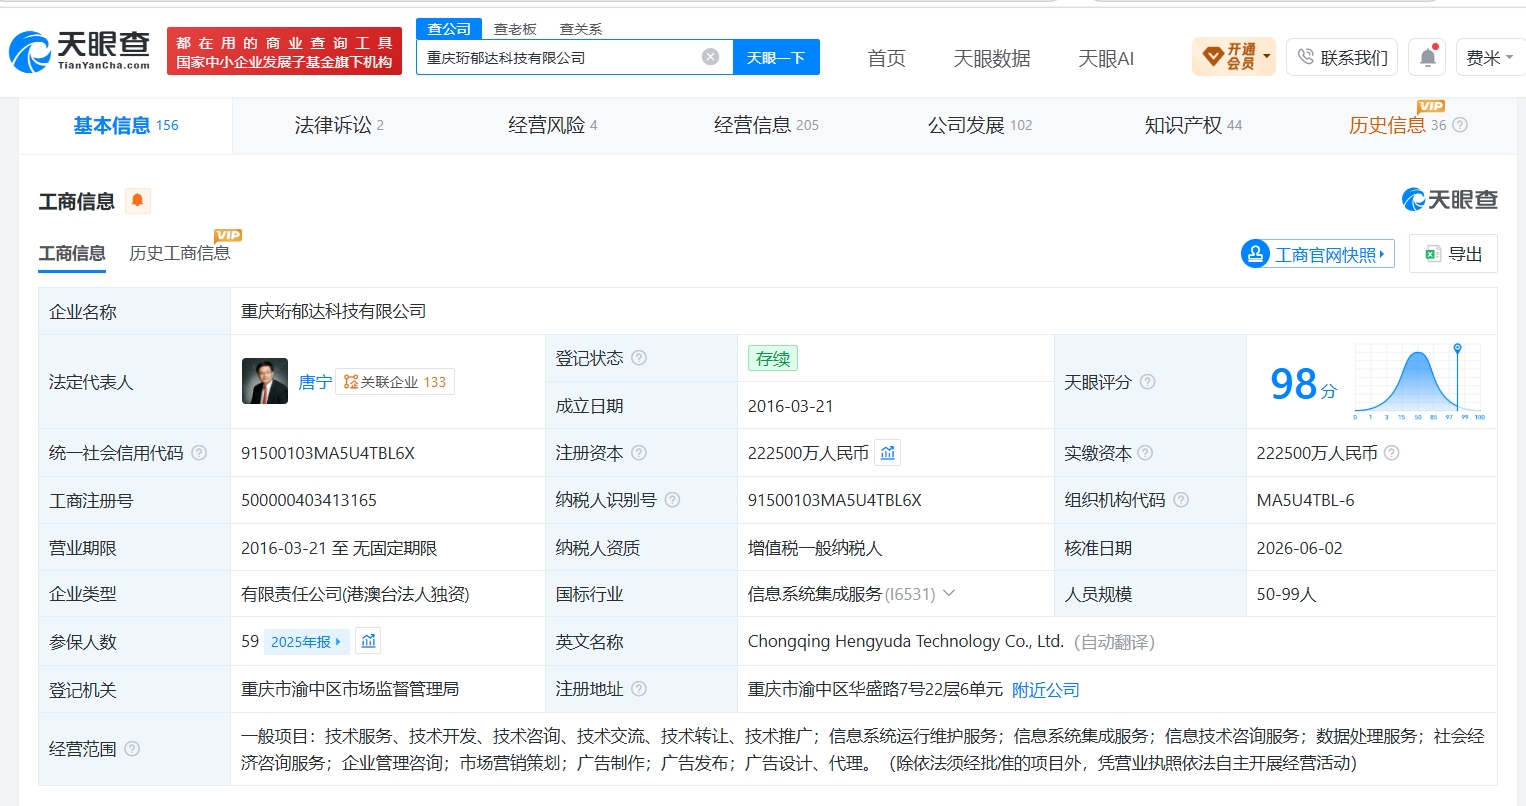Open the 经营信息 tab

[x=766, y=125]
